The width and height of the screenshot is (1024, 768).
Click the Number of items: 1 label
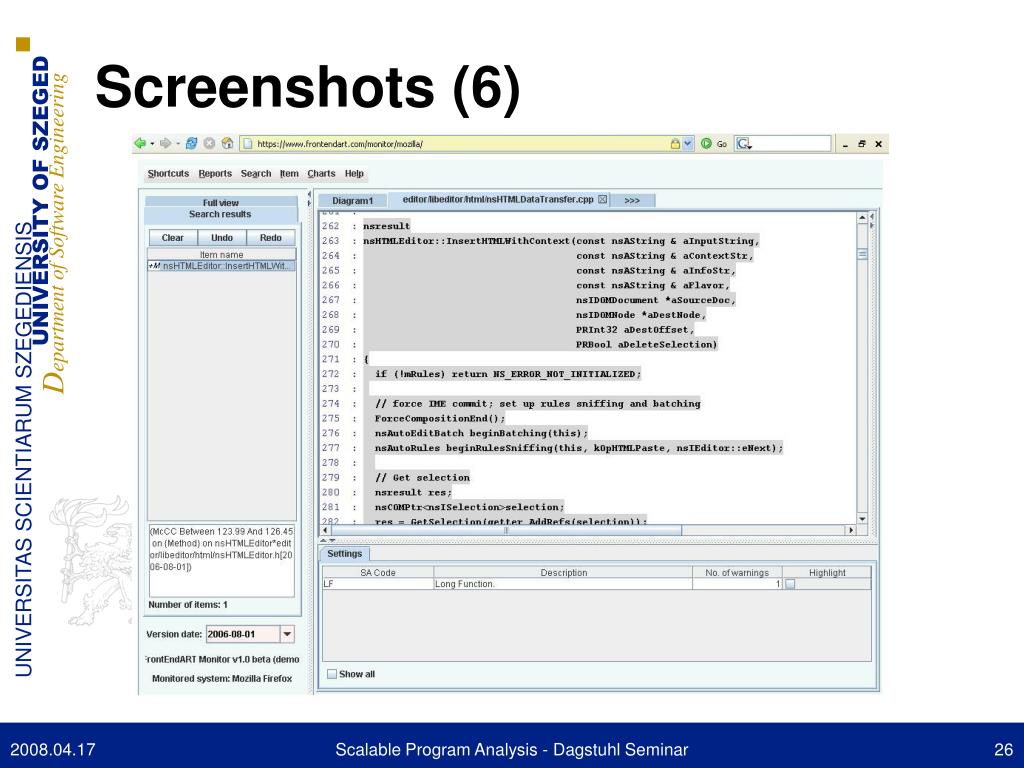(187, 605)
